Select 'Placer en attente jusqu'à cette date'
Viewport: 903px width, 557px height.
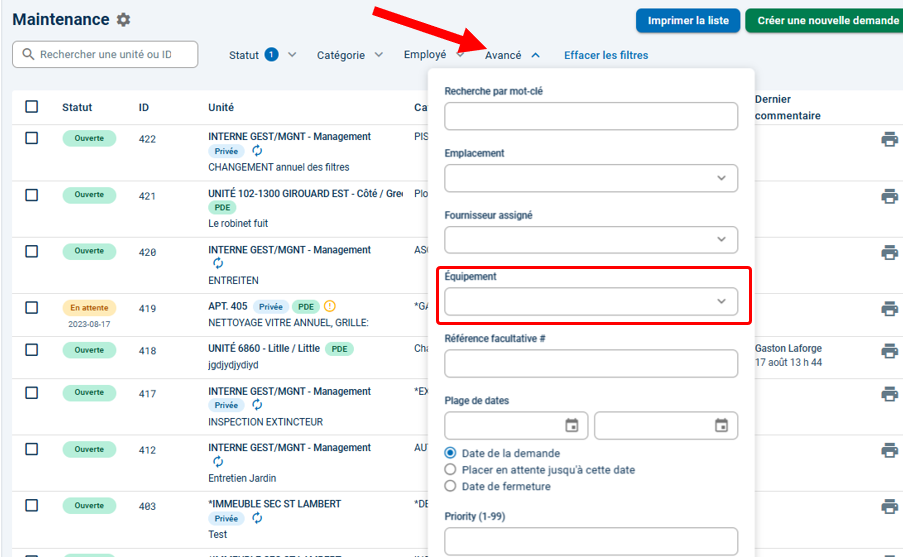(x=450, y=469)
